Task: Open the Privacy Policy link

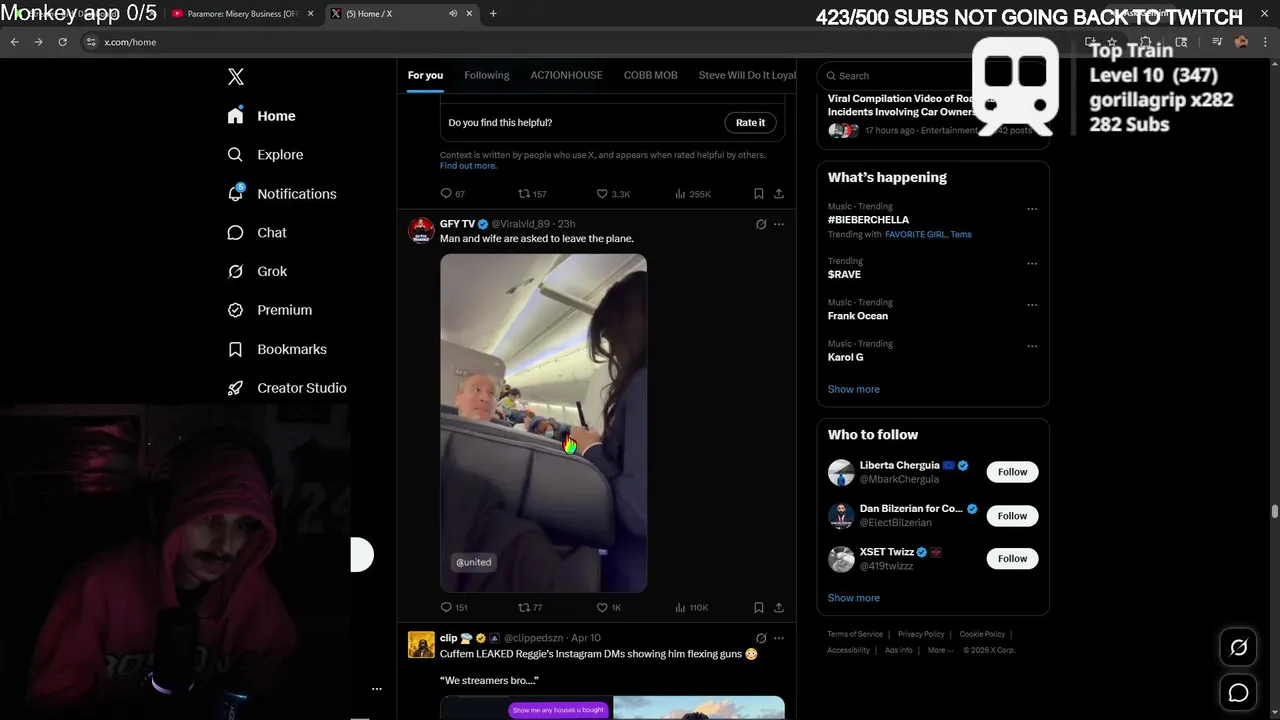Action: pyautogui.click(x=921, y=634)
